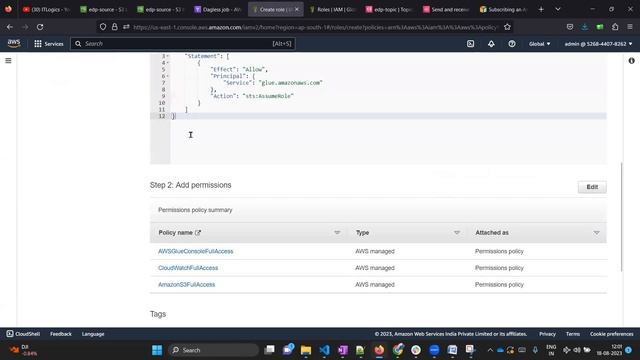The width and height of the screenshot is (640, 360).
Task: Open File Explorer from the taskbar
Action: click(x=306, y=350)
